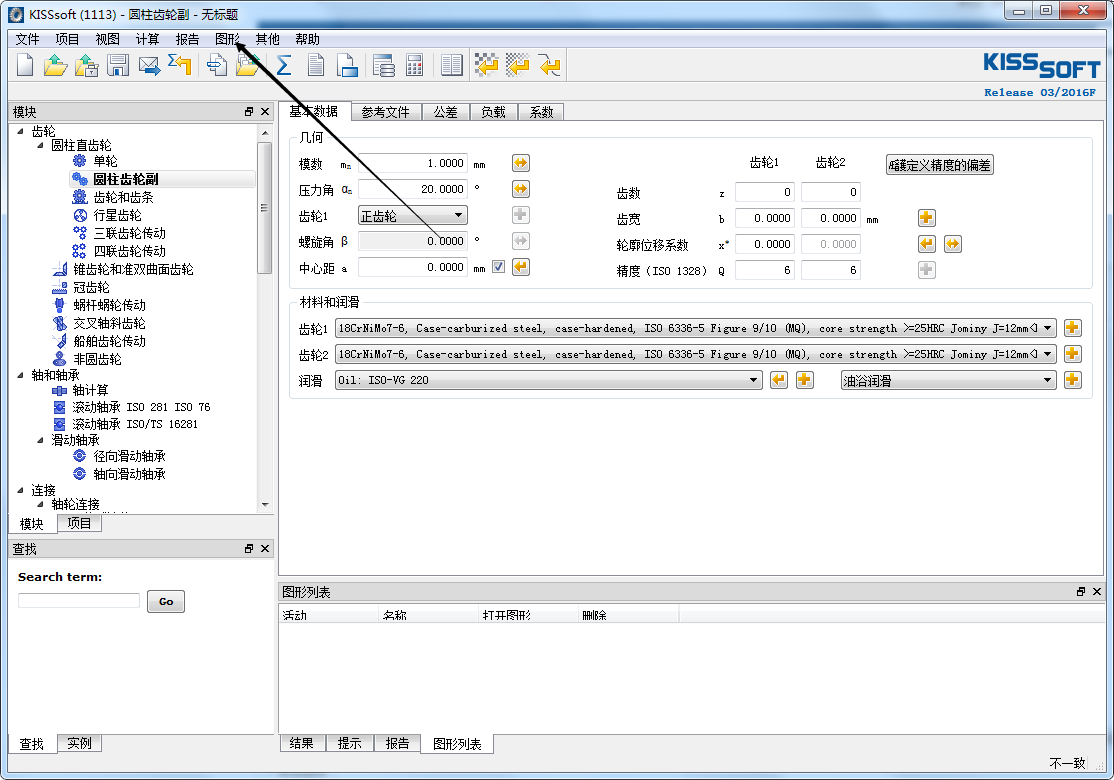Click plus button for 齿轮2 material
The image size is (1114, 780).
tap(1073, 354)
